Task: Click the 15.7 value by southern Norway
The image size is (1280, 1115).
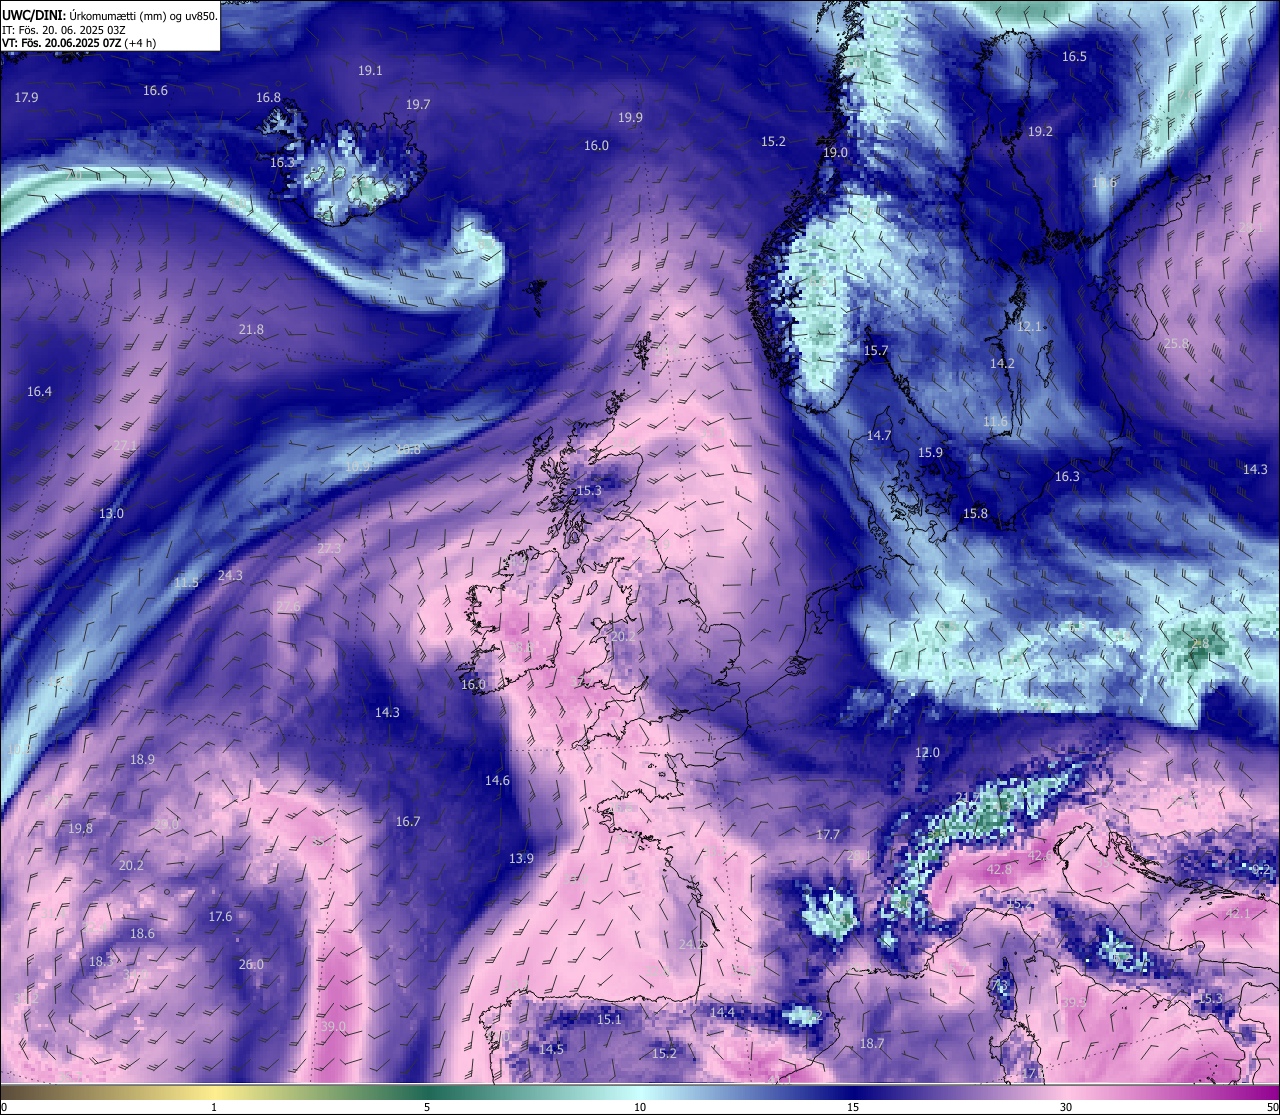Action: pos(875,350)
